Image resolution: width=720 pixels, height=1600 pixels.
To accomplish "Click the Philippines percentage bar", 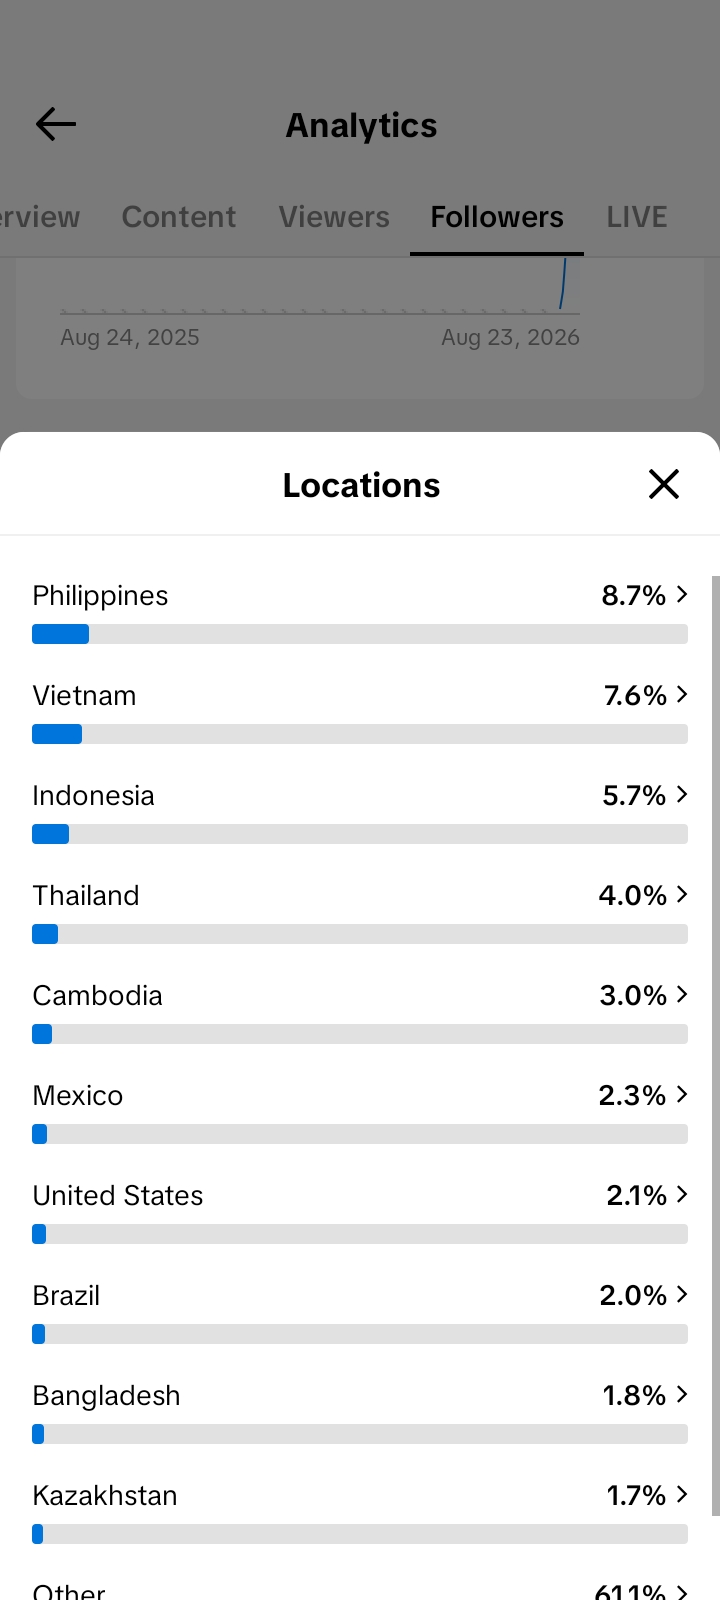I will [x=360, y=634].
